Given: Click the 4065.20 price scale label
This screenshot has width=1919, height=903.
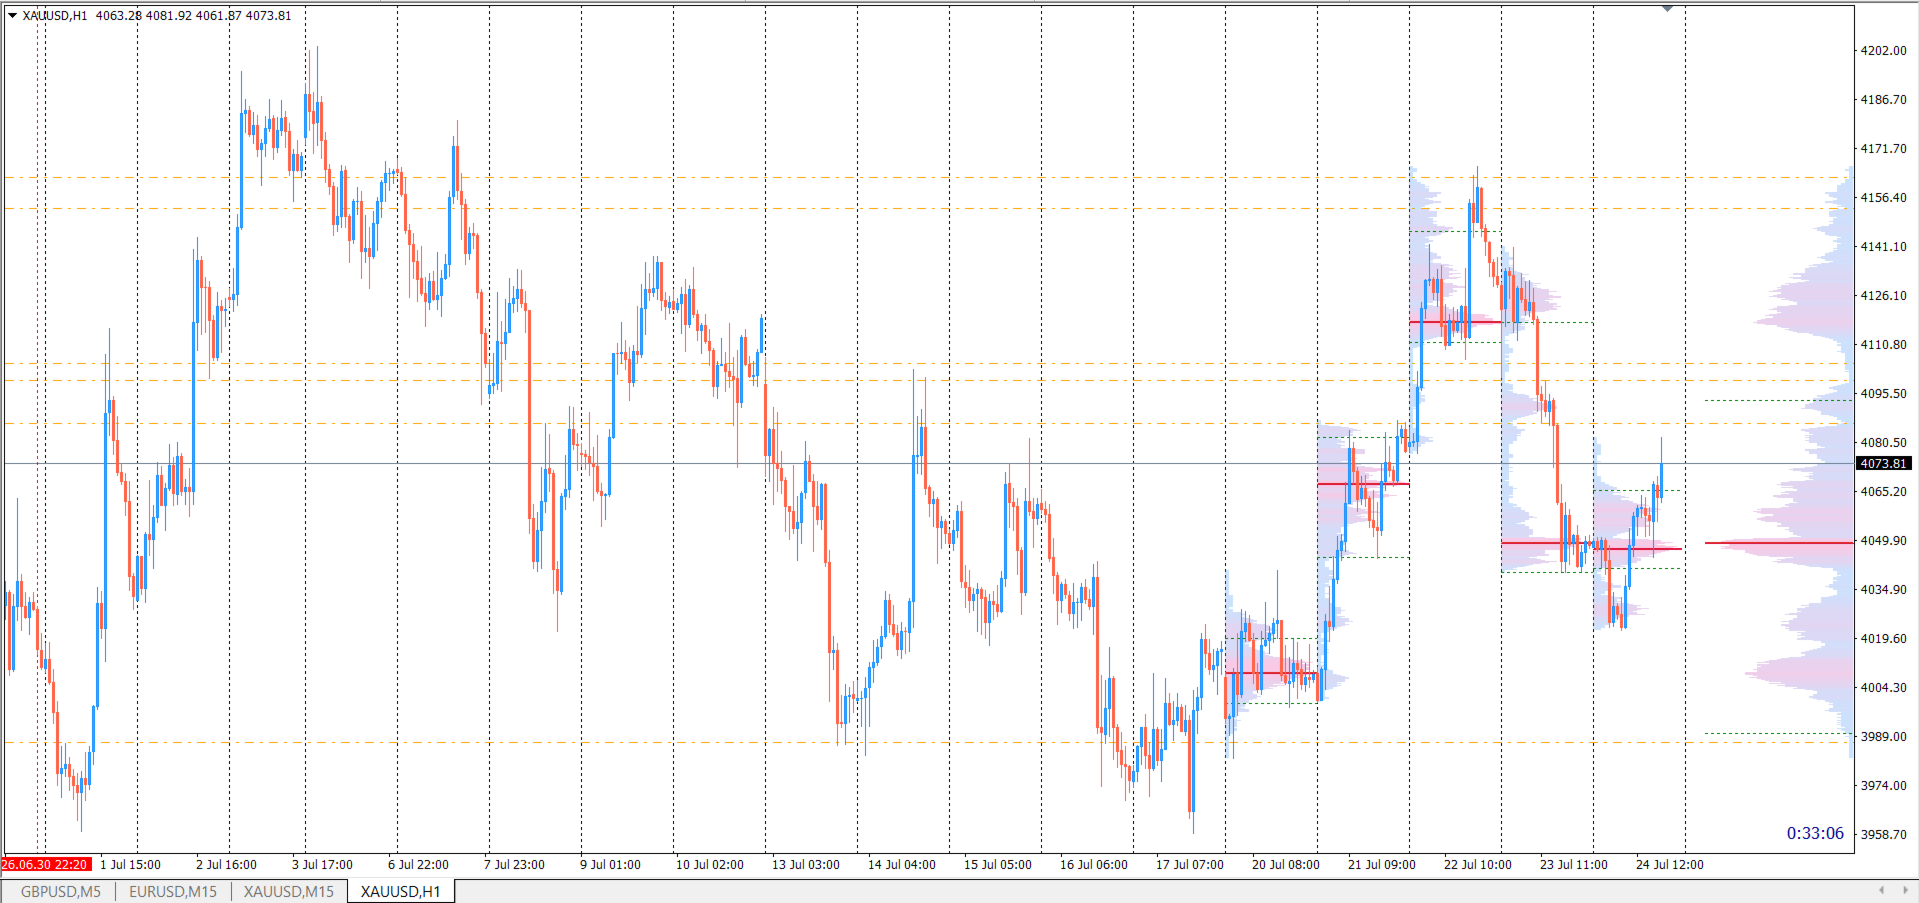Looking at the screenshot, I should pyautogui.click(x=1883, y=492).
